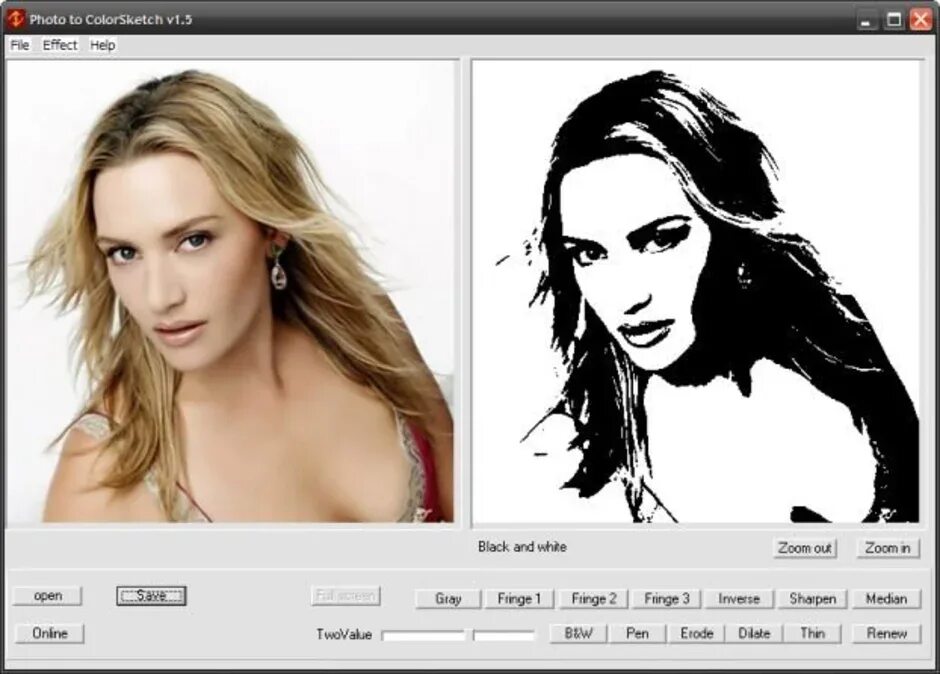Click the first TwoValue slider
Viewport: 940px width, 674px height.
[423, 635]
